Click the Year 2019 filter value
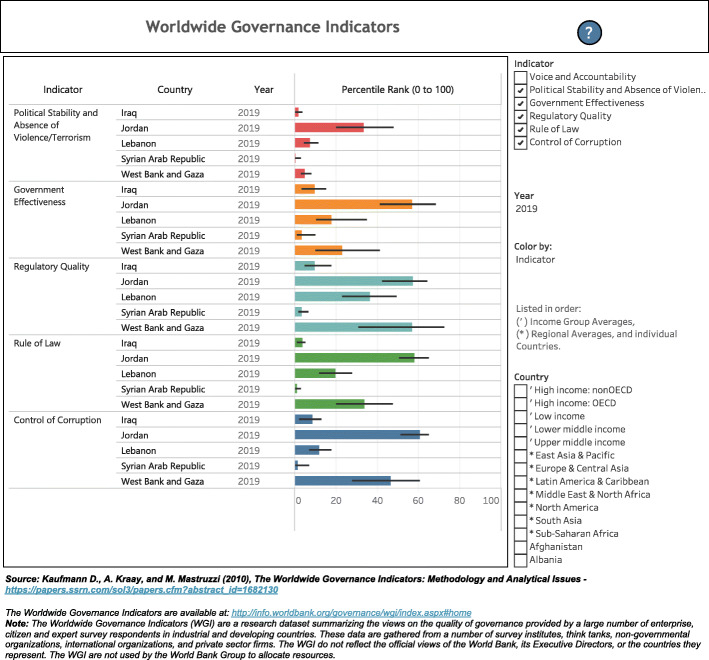This screenshot has width=709, height=660. tap(529, 210)
